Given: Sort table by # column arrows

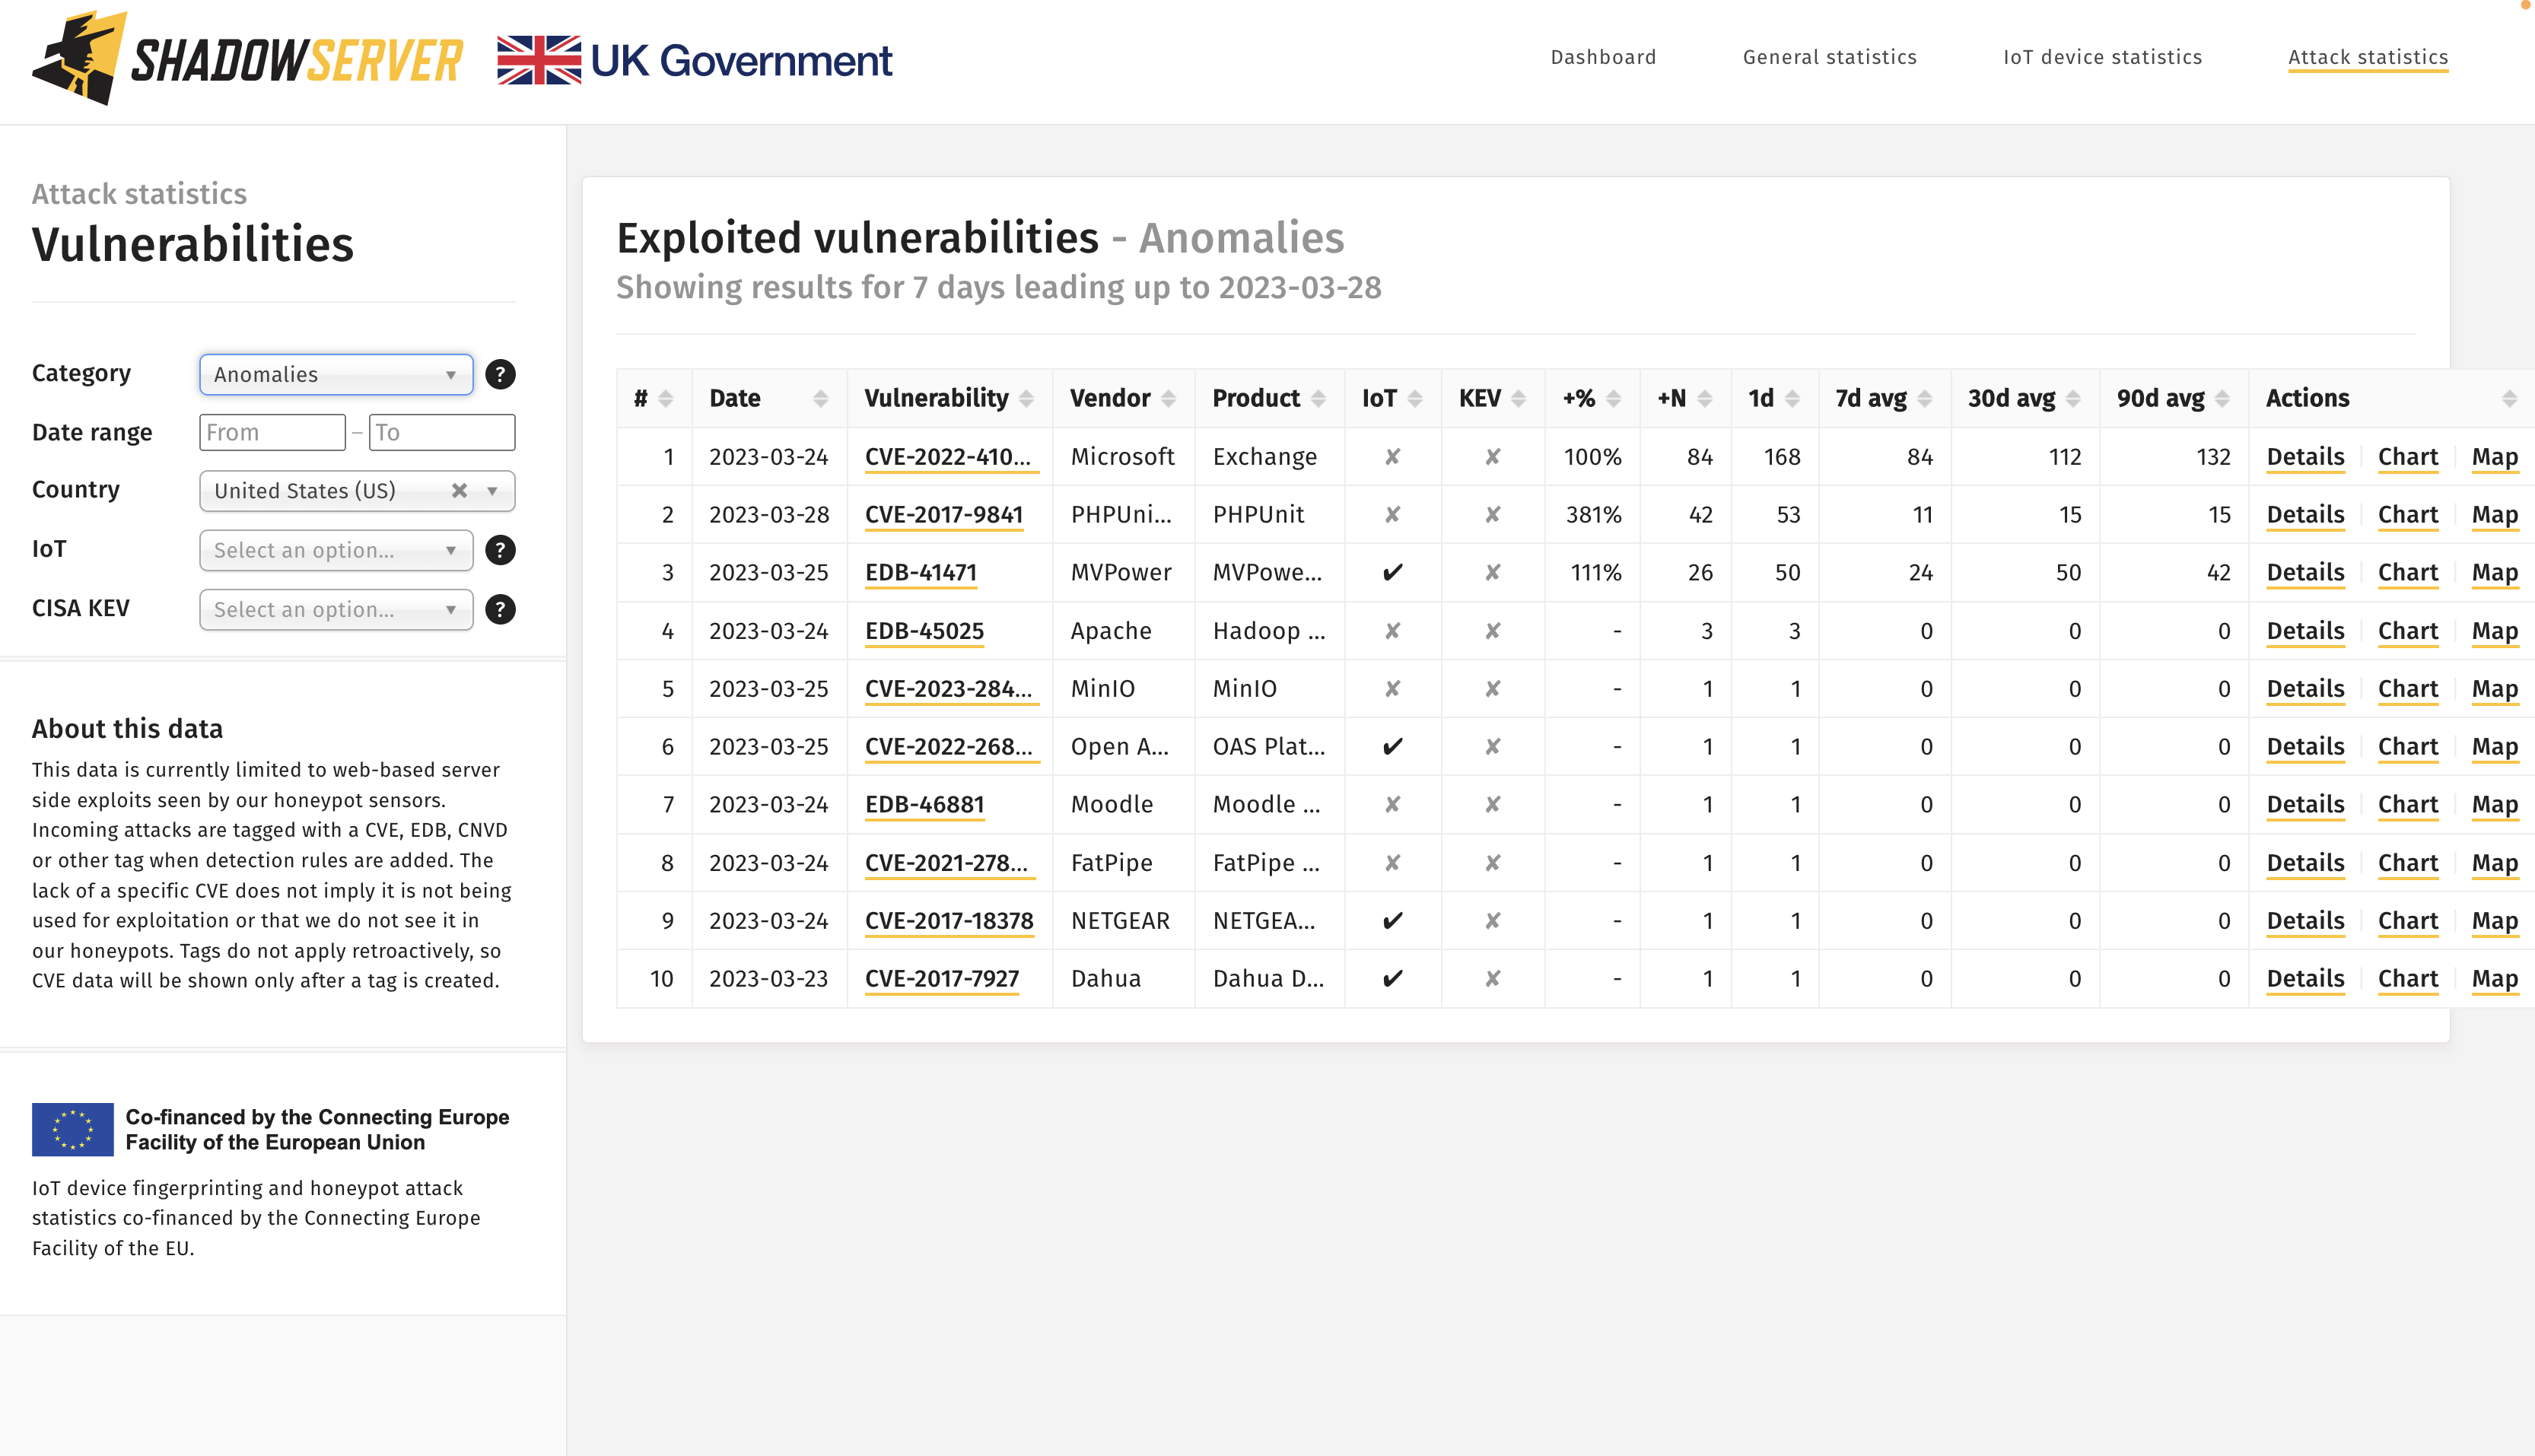Looking at the screenshot, I should (x=666, y=398).
